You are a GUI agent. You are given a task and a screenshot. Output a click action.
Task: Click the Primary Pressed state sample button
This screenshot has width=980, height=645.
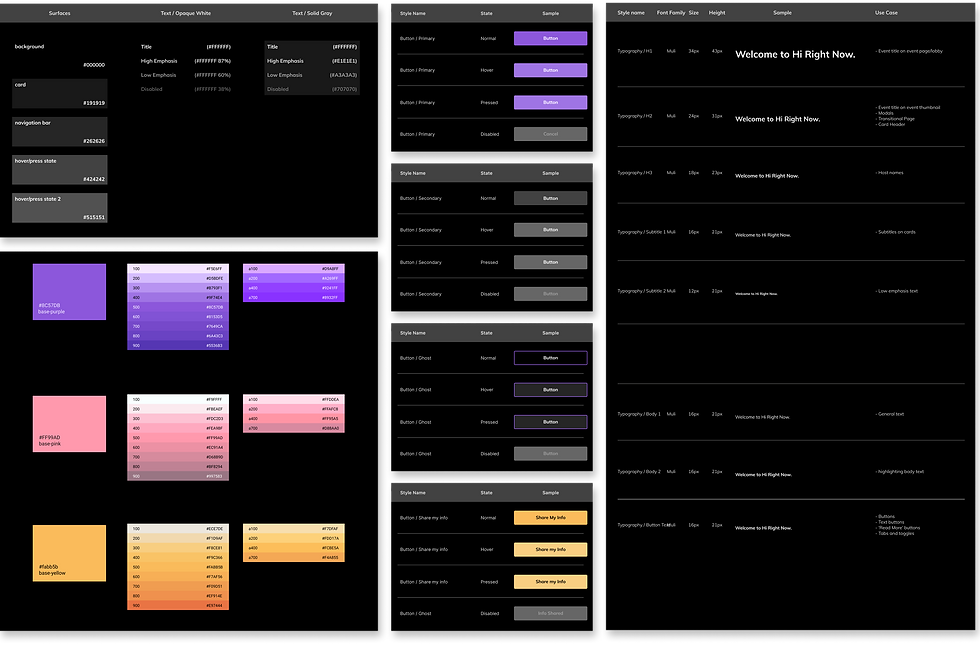[550, 102]
